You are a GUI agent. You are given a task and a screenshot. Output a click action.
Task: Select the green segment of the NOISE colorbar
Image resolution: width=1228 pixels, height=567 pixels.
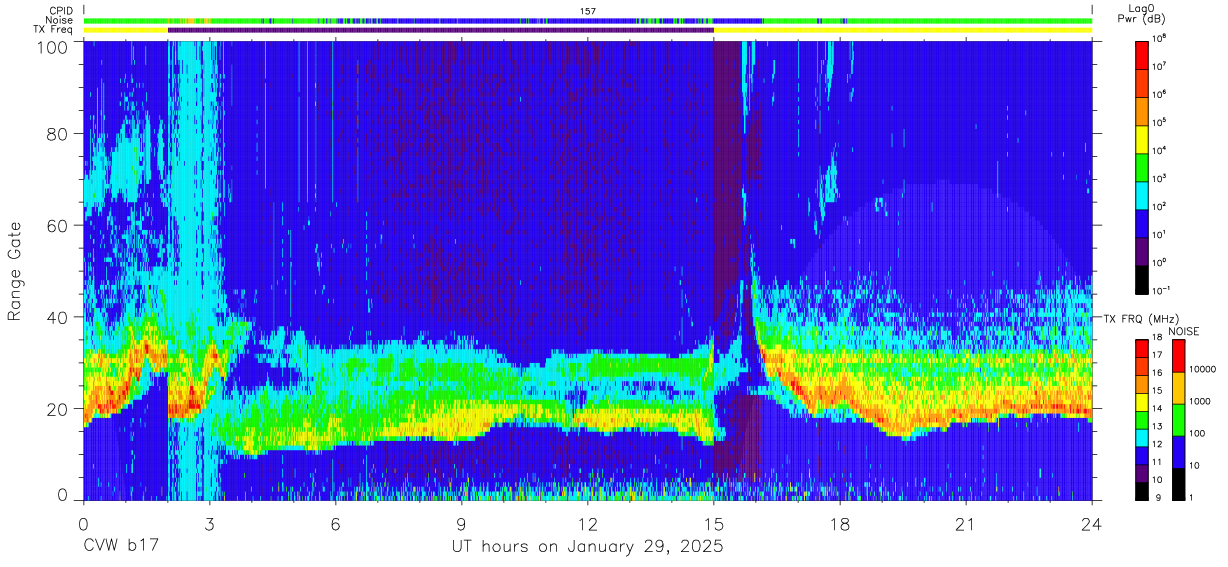coord(1178,420)
